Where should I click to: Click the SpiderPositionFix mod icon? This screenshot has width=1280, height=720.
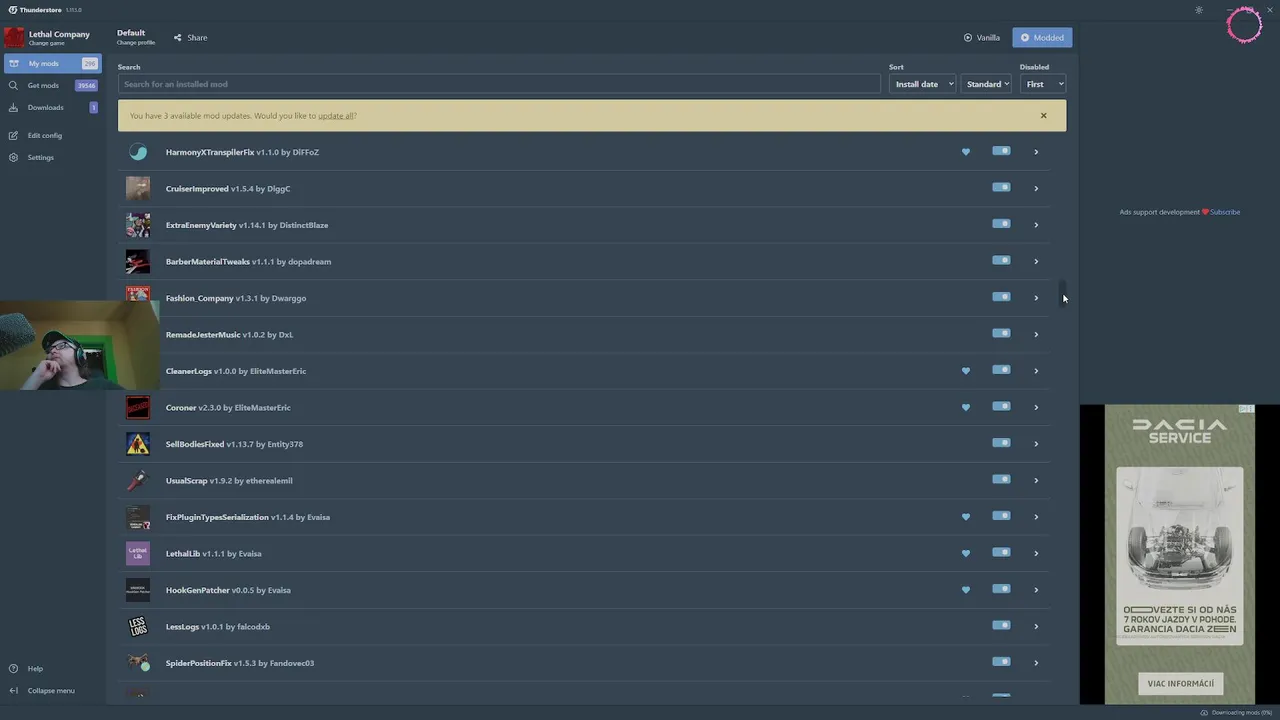point(138,663)
